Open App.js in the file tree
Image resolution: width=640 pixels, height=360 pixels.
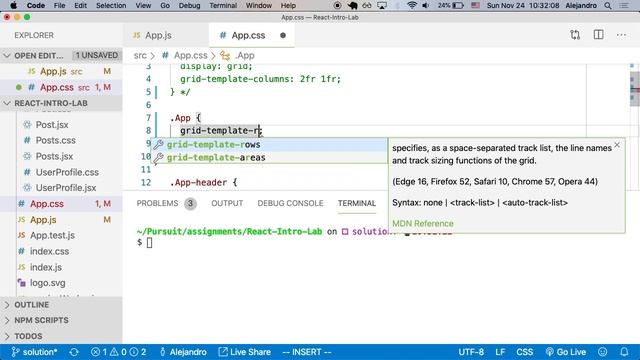click(x=43, y=220)
